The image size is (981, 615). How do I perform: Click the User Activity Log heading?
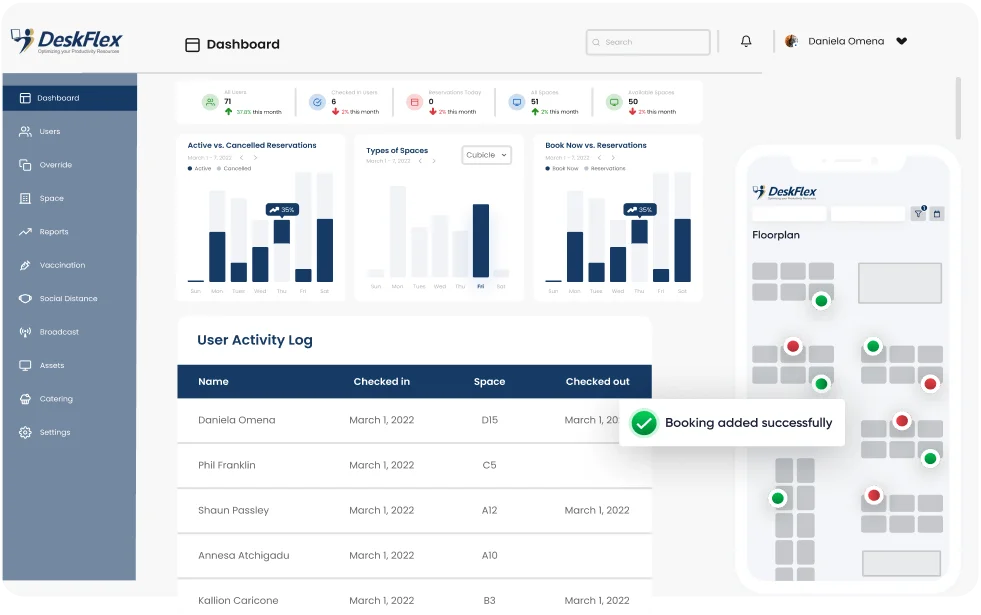(x=255, y=340)
